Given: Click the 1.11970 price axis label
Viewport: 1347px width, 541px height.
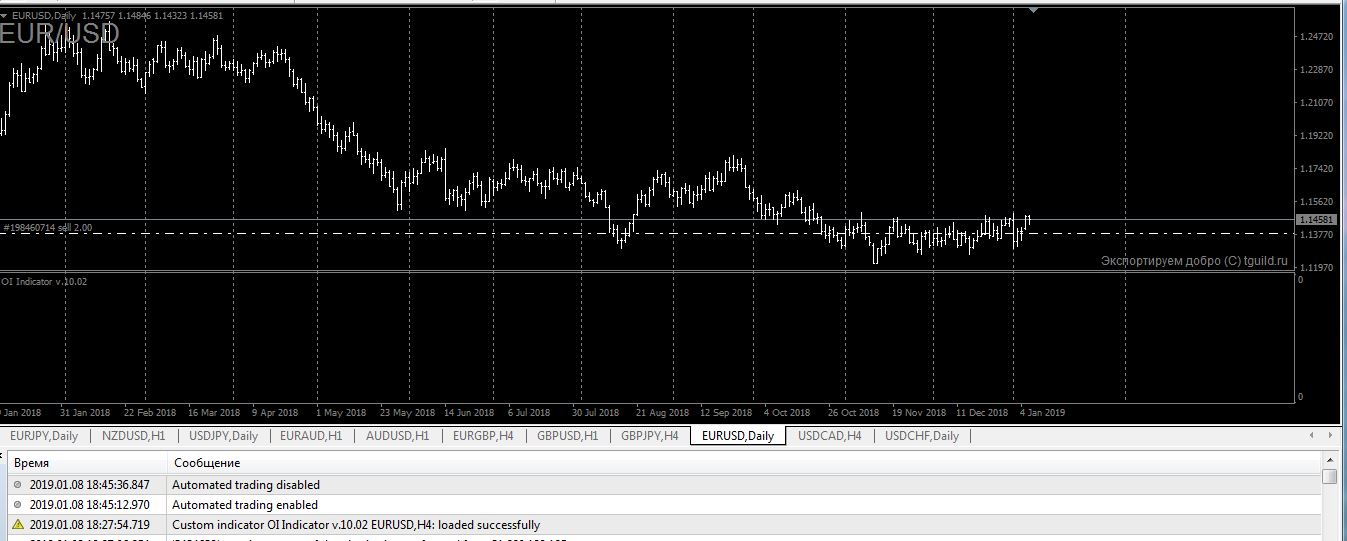Looking at the screenshot, I should point(1316,267).
